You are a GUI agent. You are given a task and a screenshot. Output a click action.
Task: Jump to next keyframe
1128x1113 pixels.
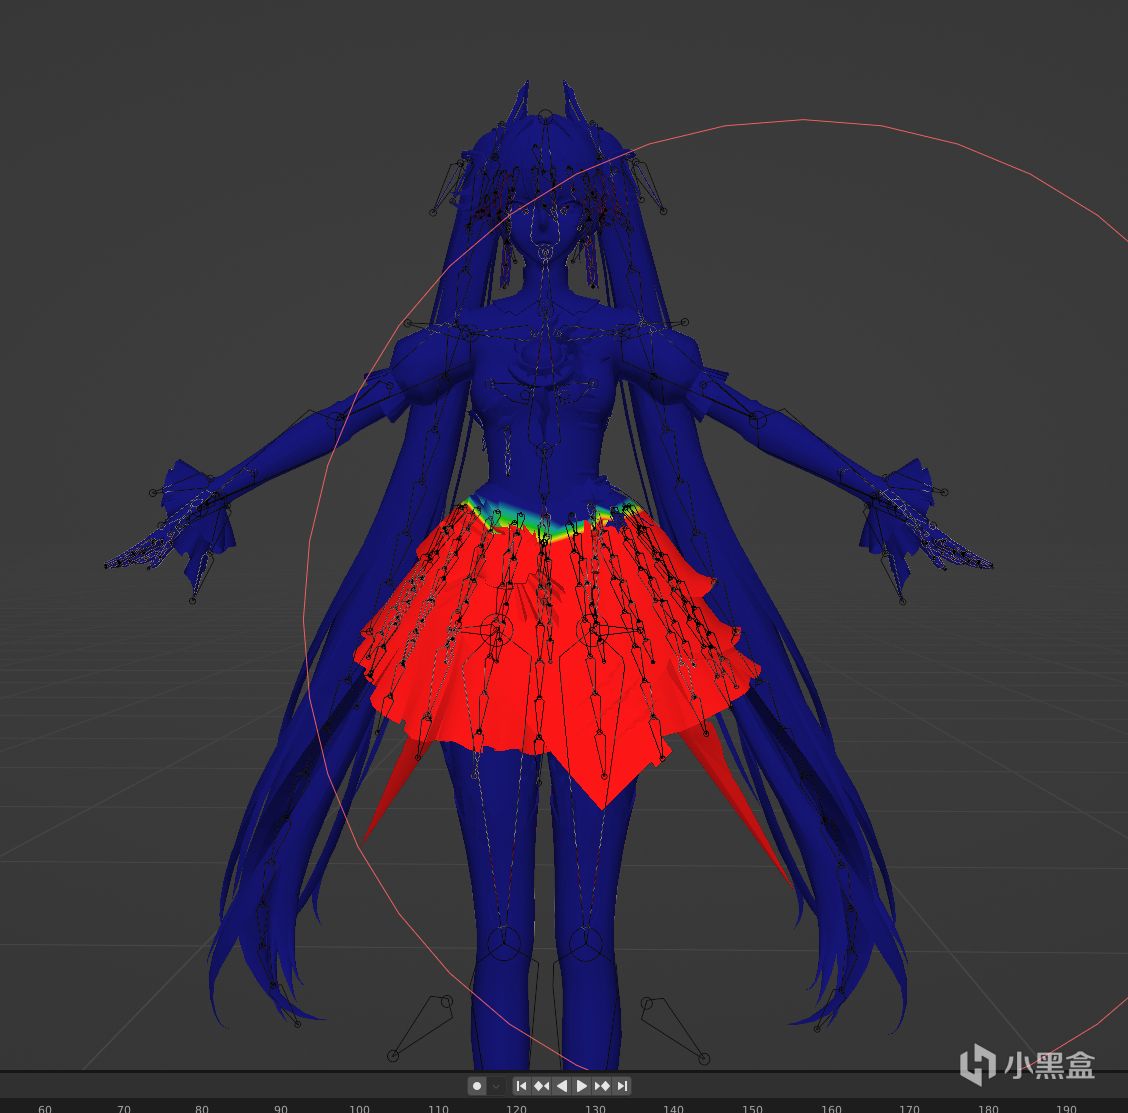[x=602, y=1086]
